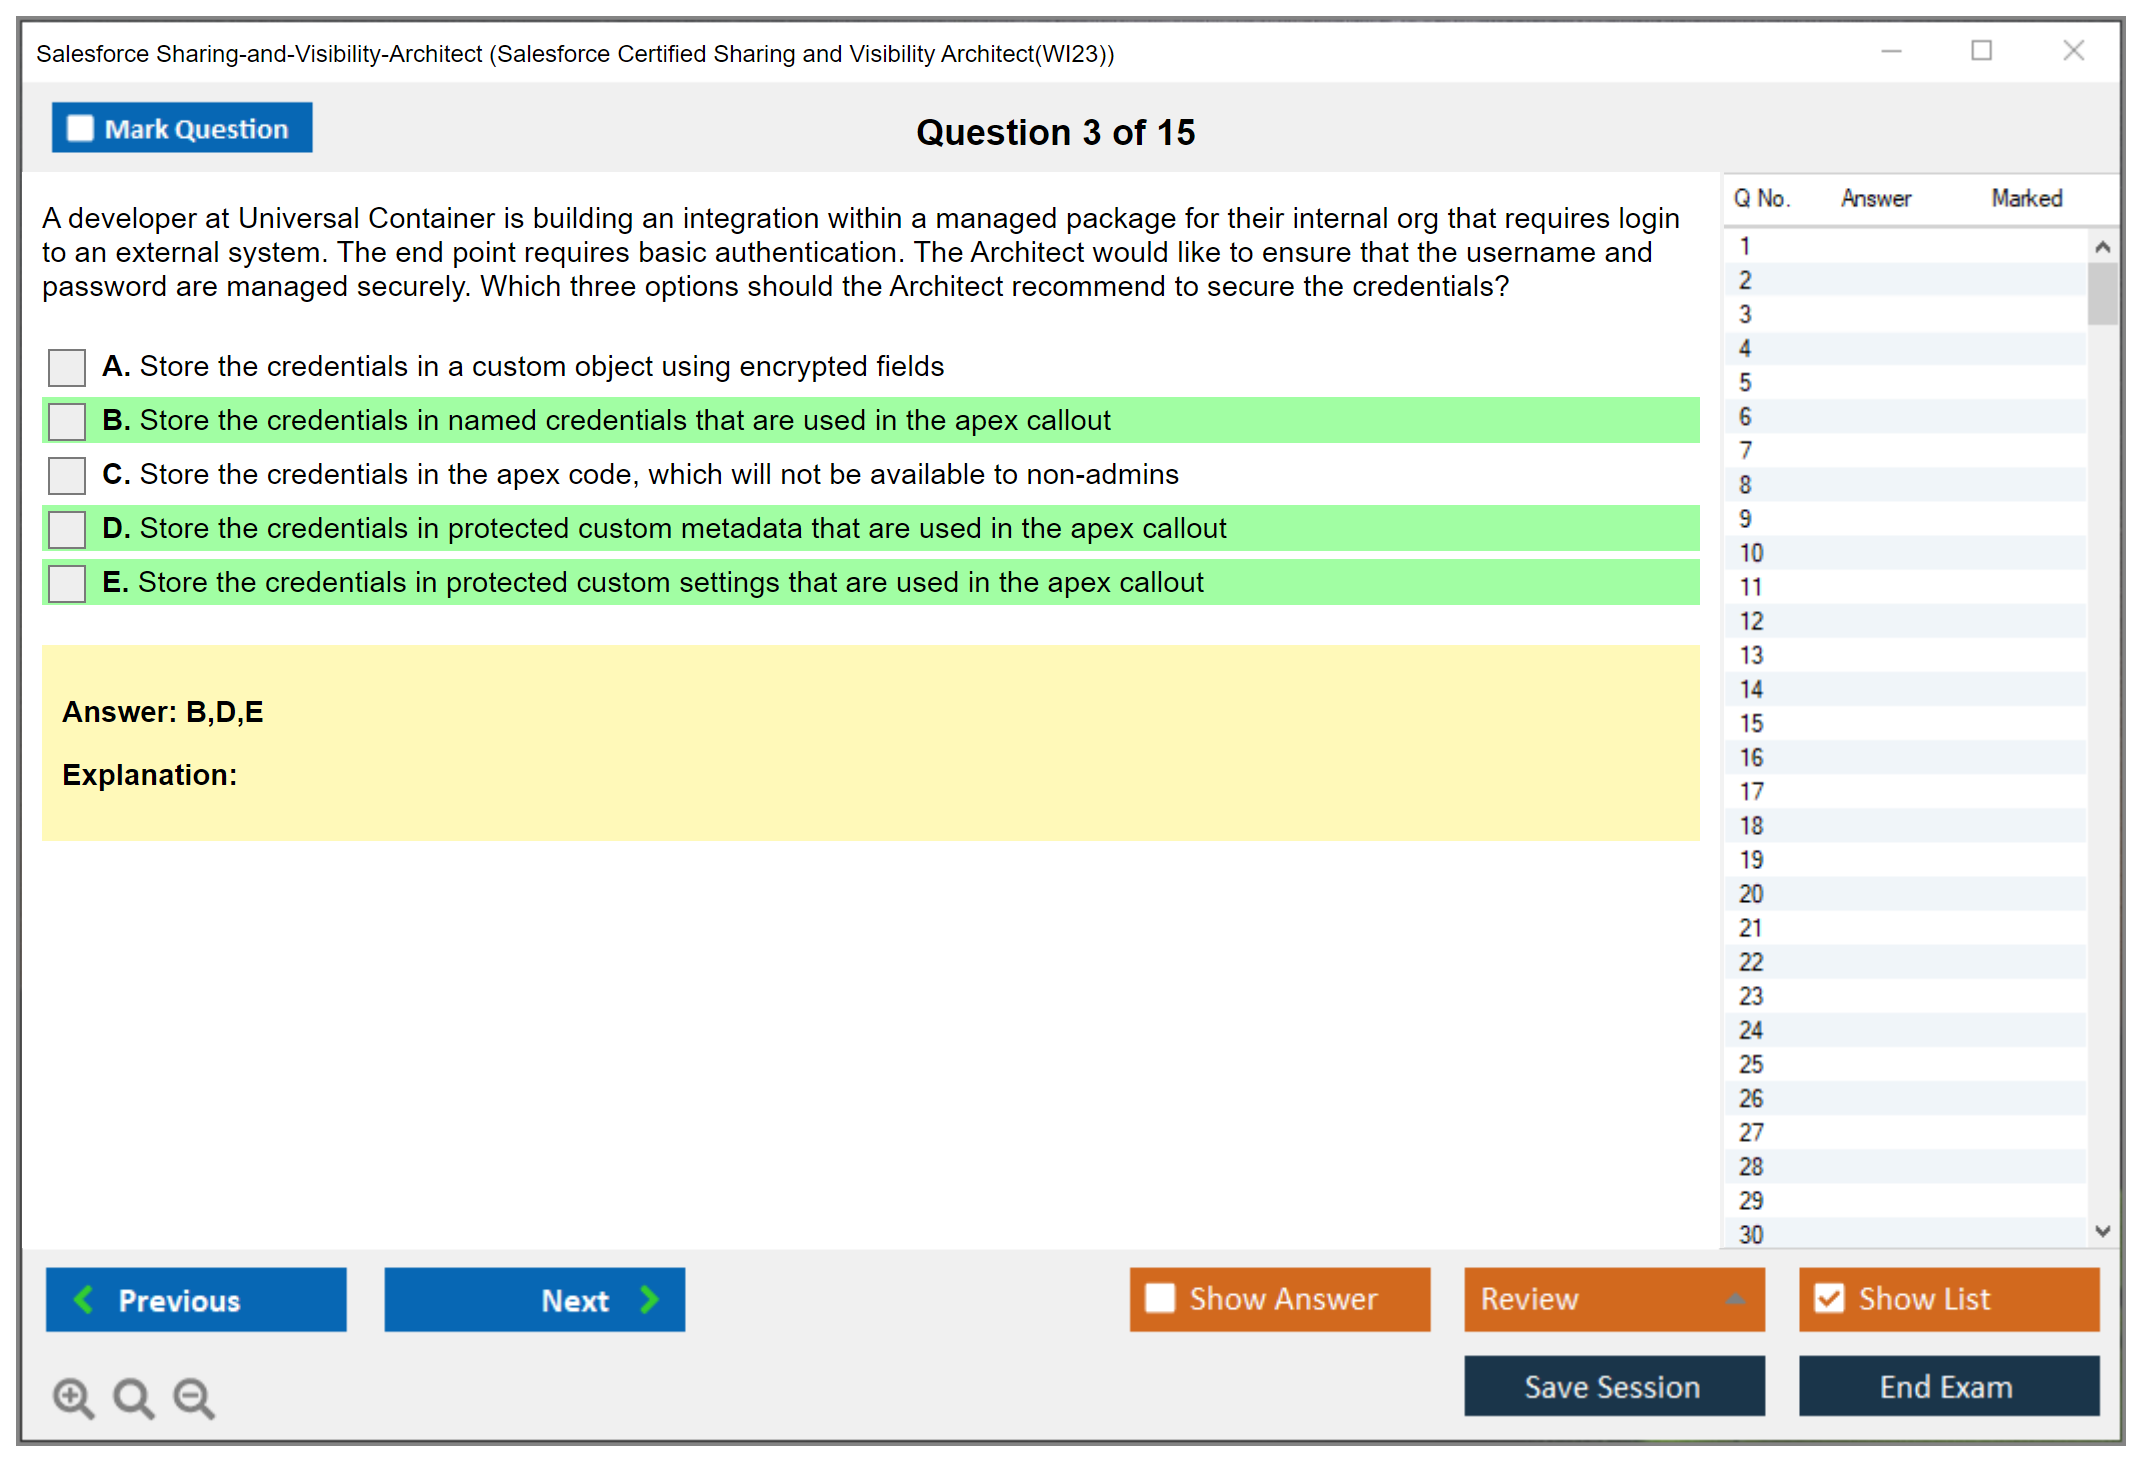The width and height of the screenshot is (2150, 1470).
Task: Select question 22 in the question list
Action: 1751,962
